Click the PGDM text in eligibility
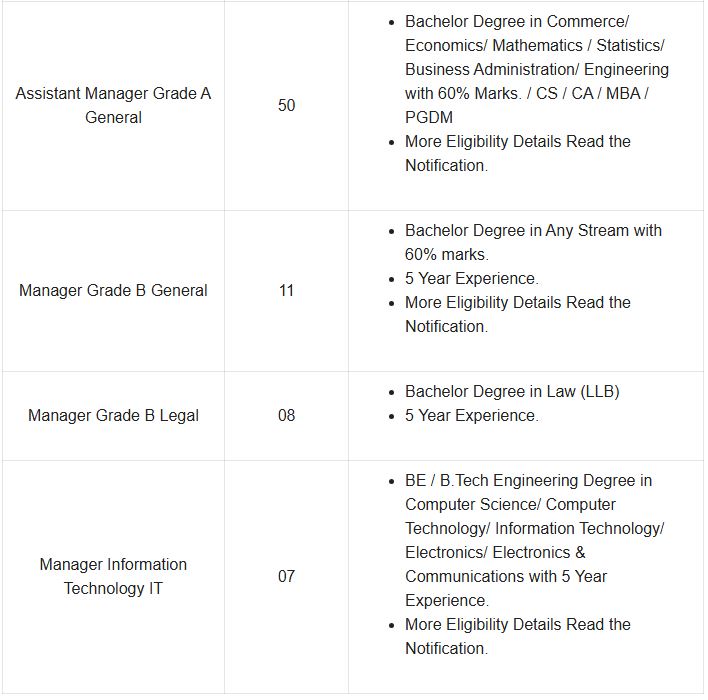 point(429,117)
